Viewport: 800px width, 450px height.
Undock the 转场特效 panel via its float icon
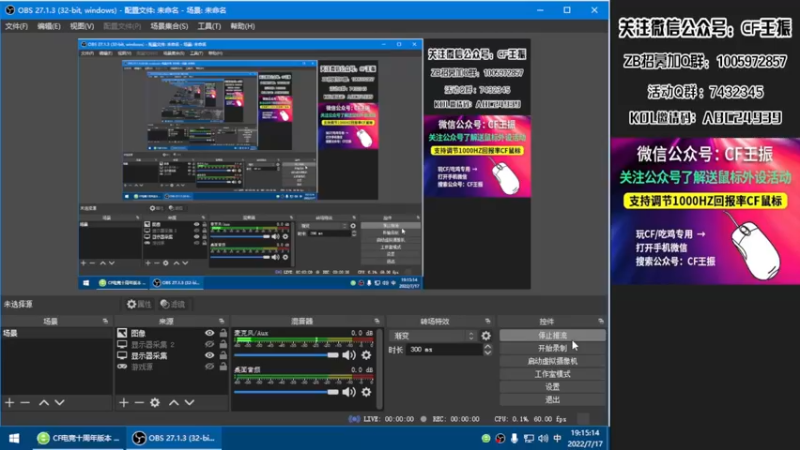pos(488,321)
